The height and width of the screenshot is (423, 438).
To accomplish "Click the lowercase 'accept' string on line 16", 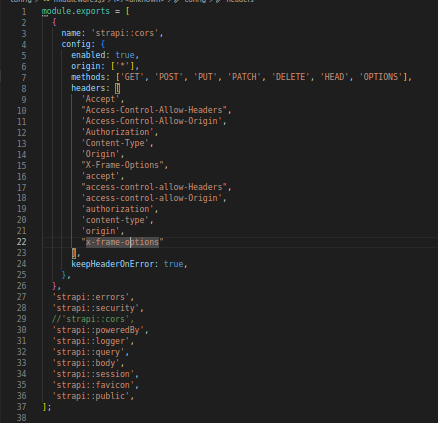I will [x=100, y=176].
